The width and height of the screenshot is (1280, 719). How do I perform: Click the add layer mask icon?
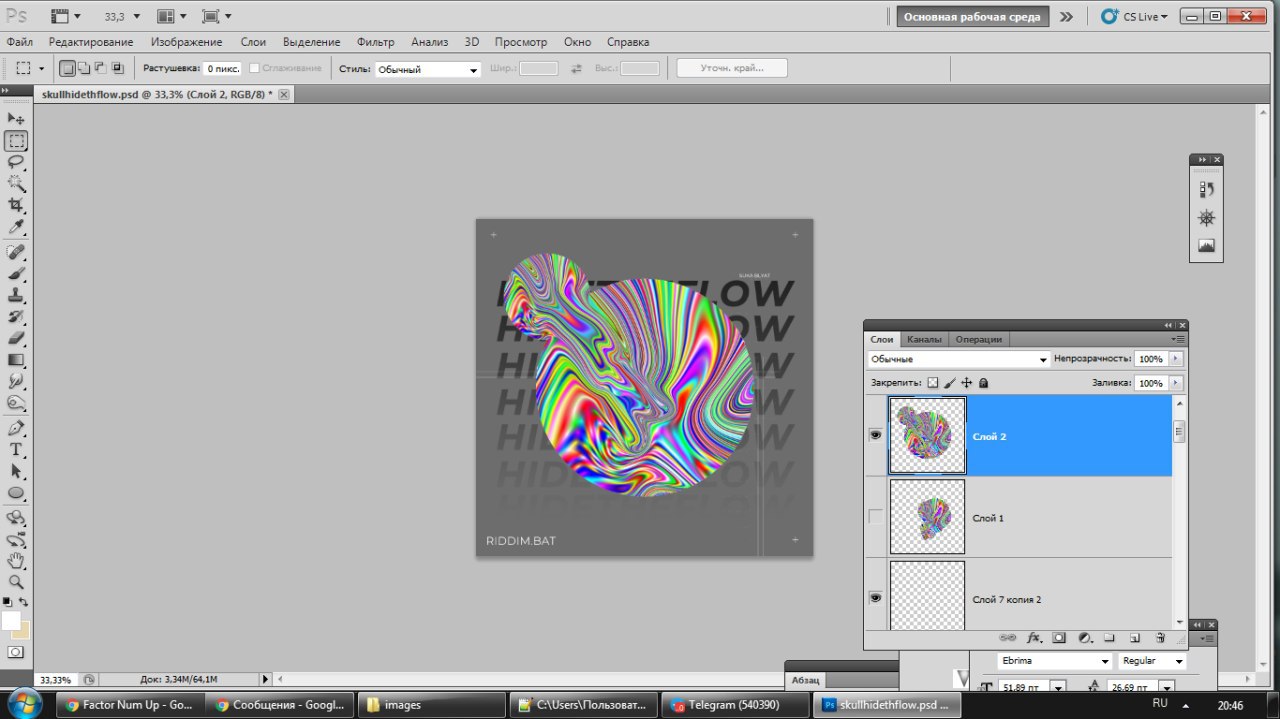point(1059,637)
